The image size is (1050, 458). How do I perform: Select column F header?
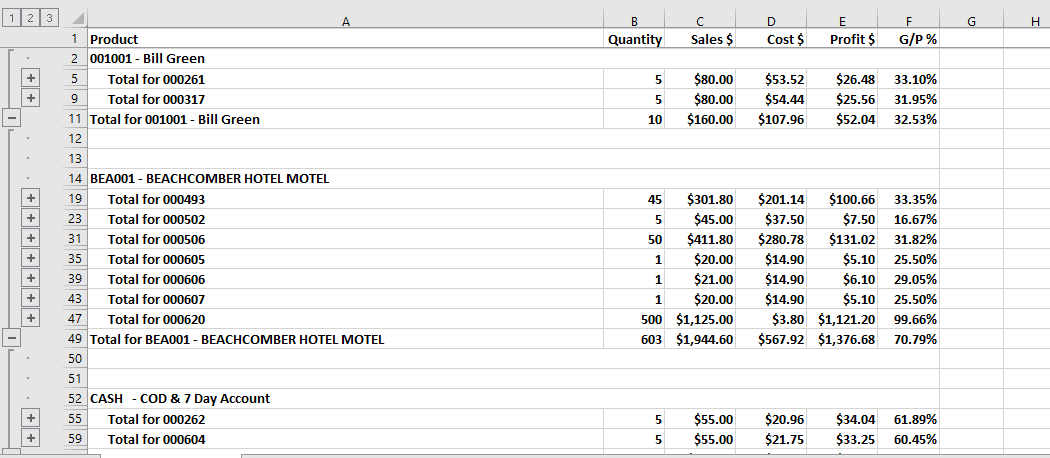[x=908, y=19]
